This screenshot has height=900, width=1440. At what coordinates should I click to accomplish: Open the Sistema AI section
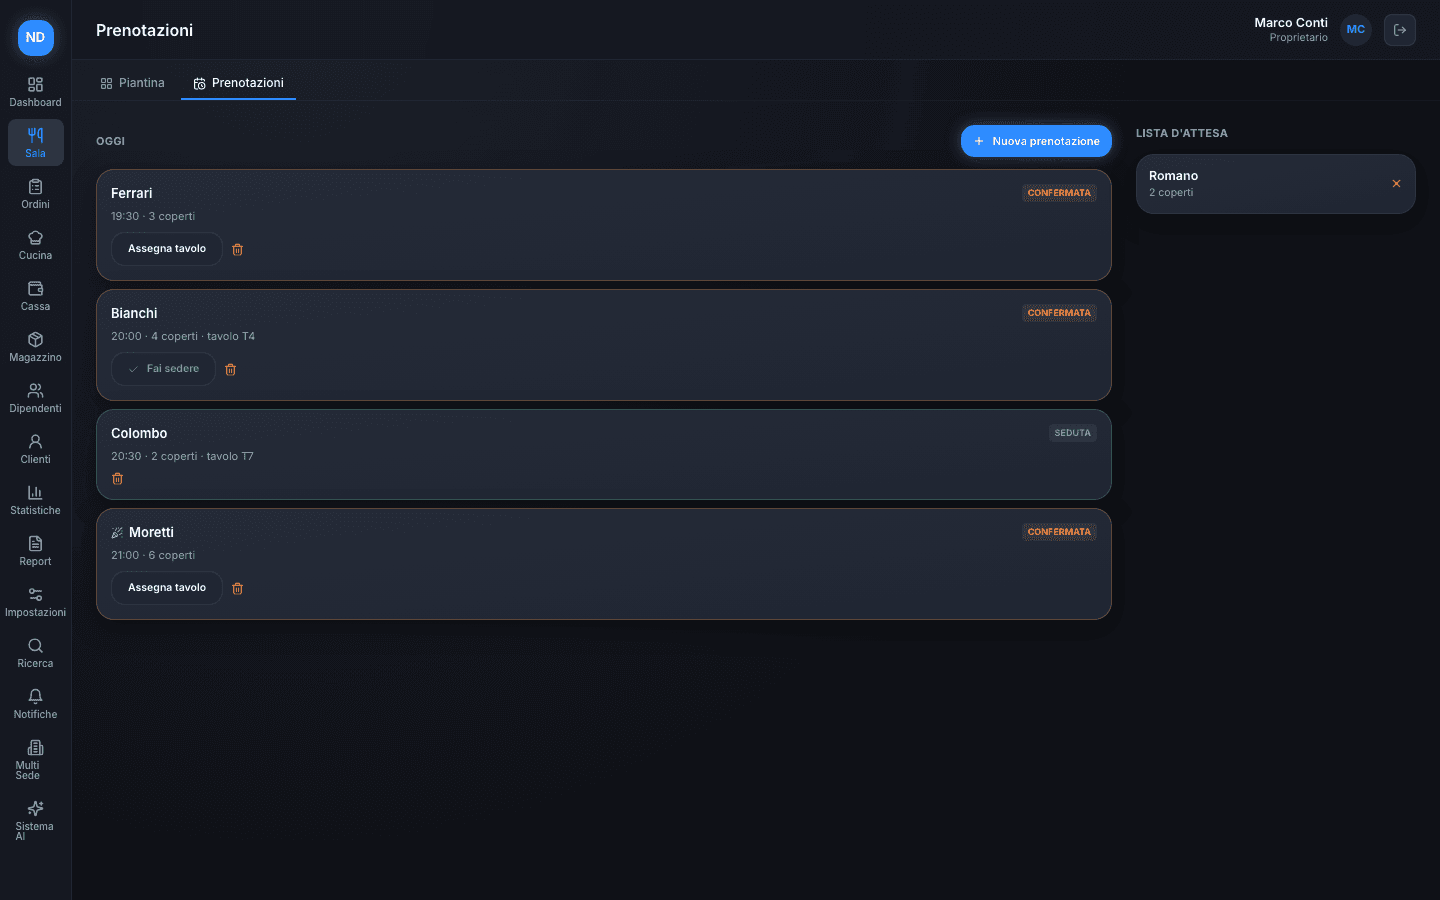click(x=35, y=820)
